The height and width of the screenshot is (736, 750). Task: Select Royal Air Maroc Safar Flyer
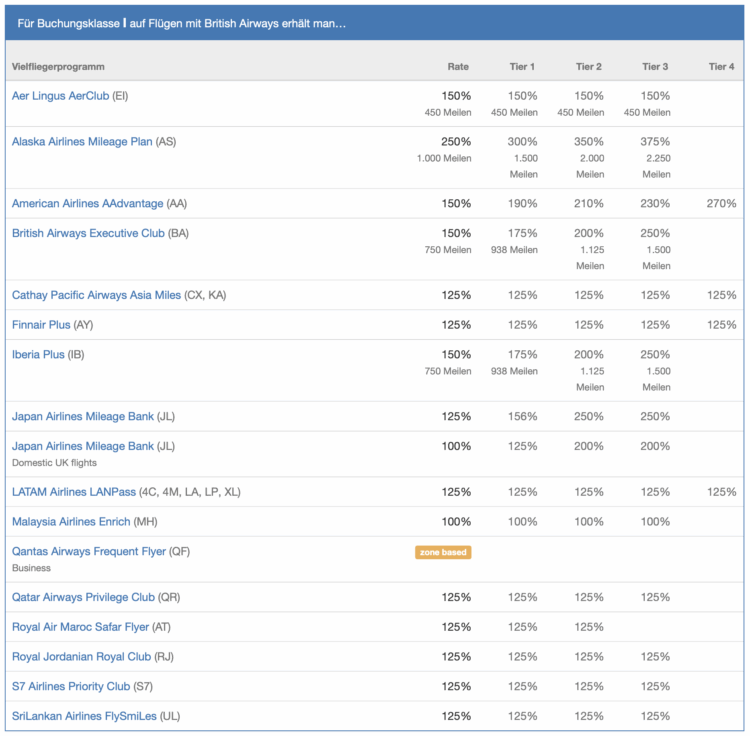click(80, 627)
